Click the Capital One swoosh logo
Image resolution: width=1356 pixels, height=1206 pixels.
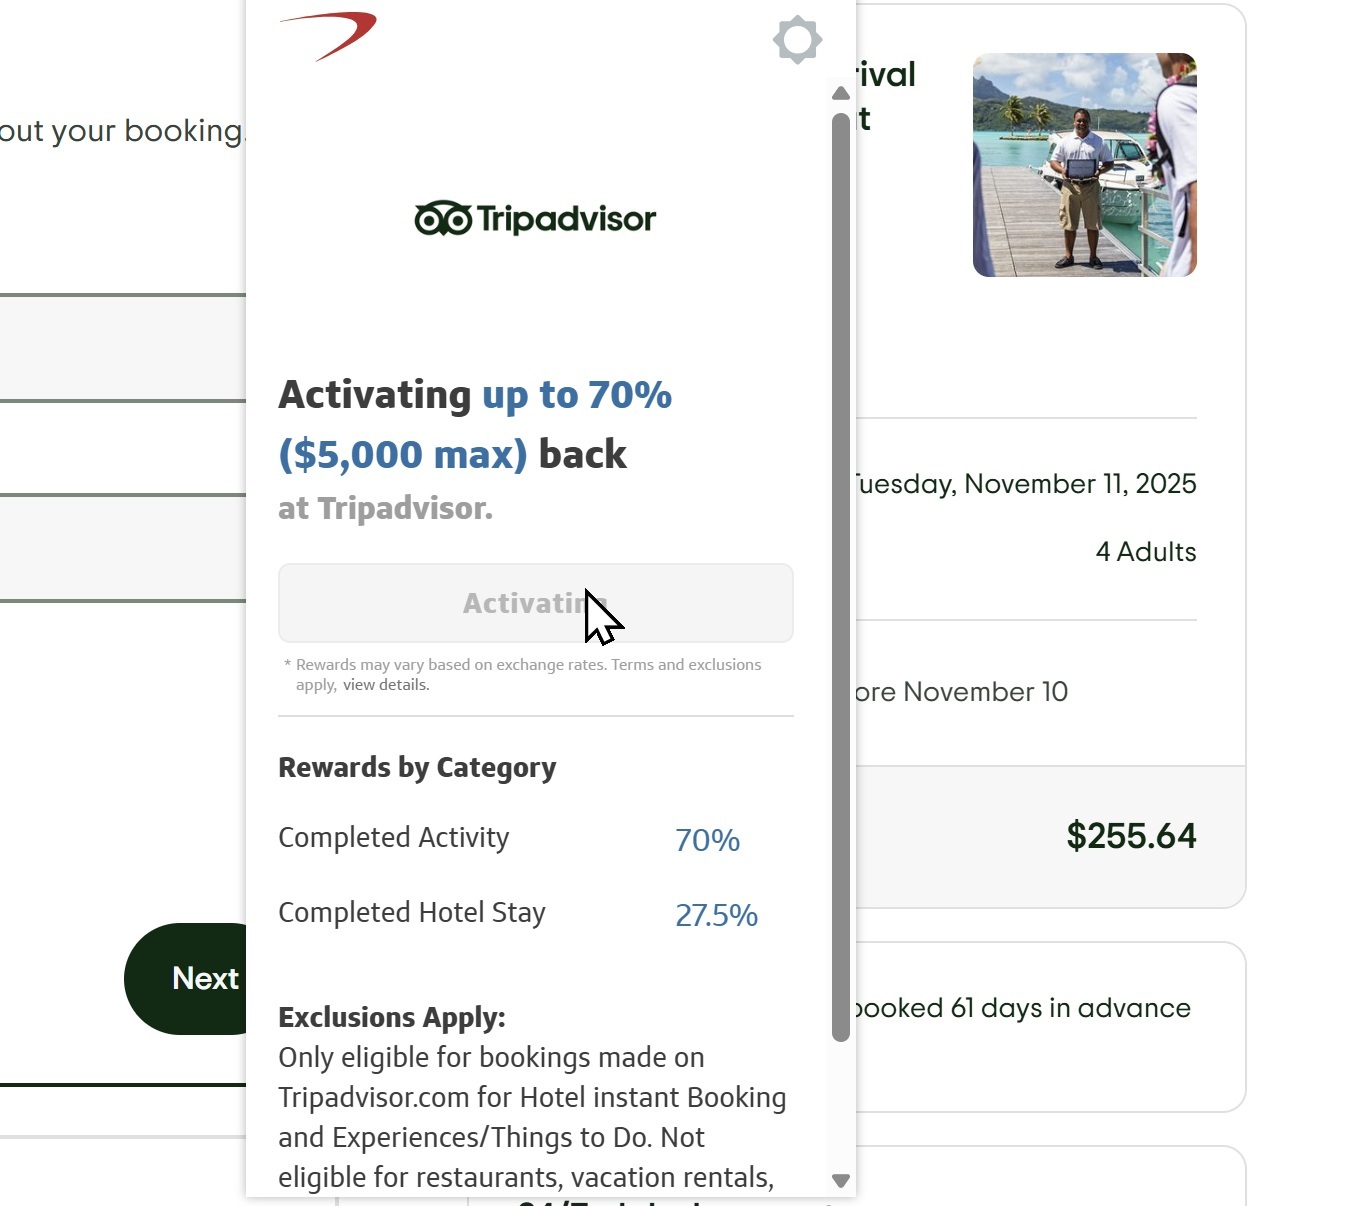(329, 35)
